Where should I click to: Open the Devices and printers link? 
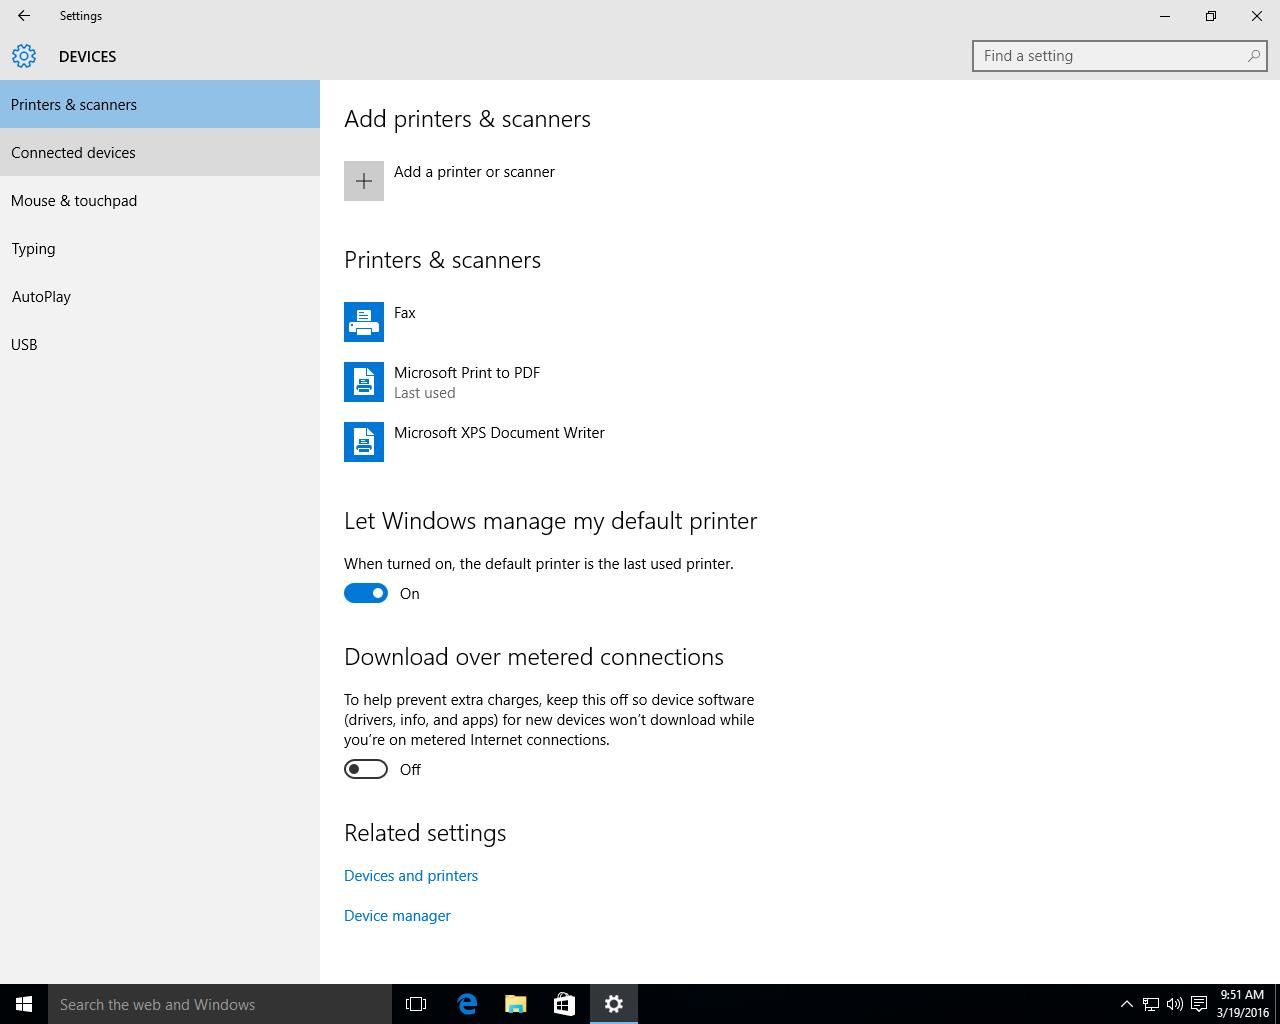[411, 875]
